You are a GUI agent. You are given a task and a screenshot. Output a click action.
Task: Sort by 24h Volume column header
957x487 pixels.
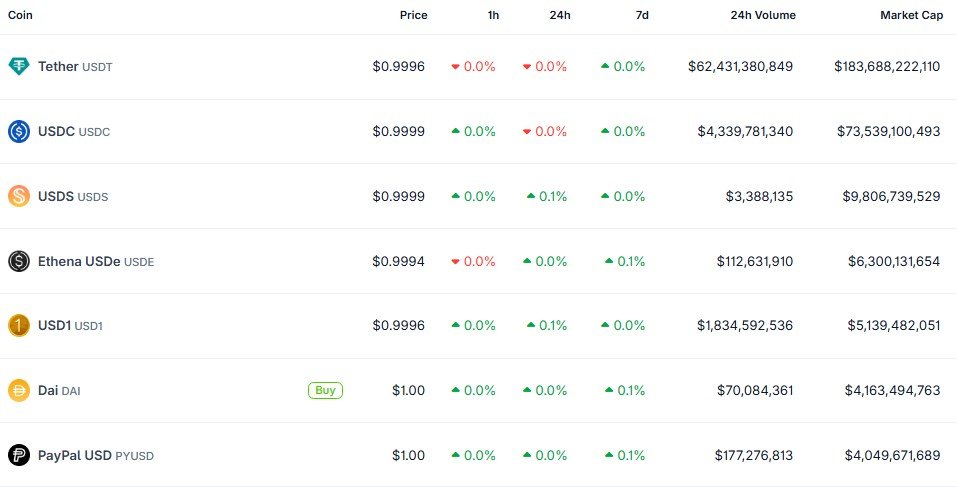click(x=763, y=15)
